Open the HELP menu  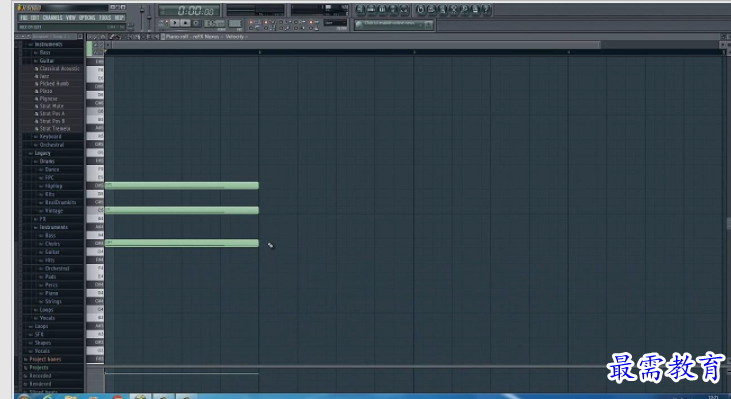pos(119,18)
